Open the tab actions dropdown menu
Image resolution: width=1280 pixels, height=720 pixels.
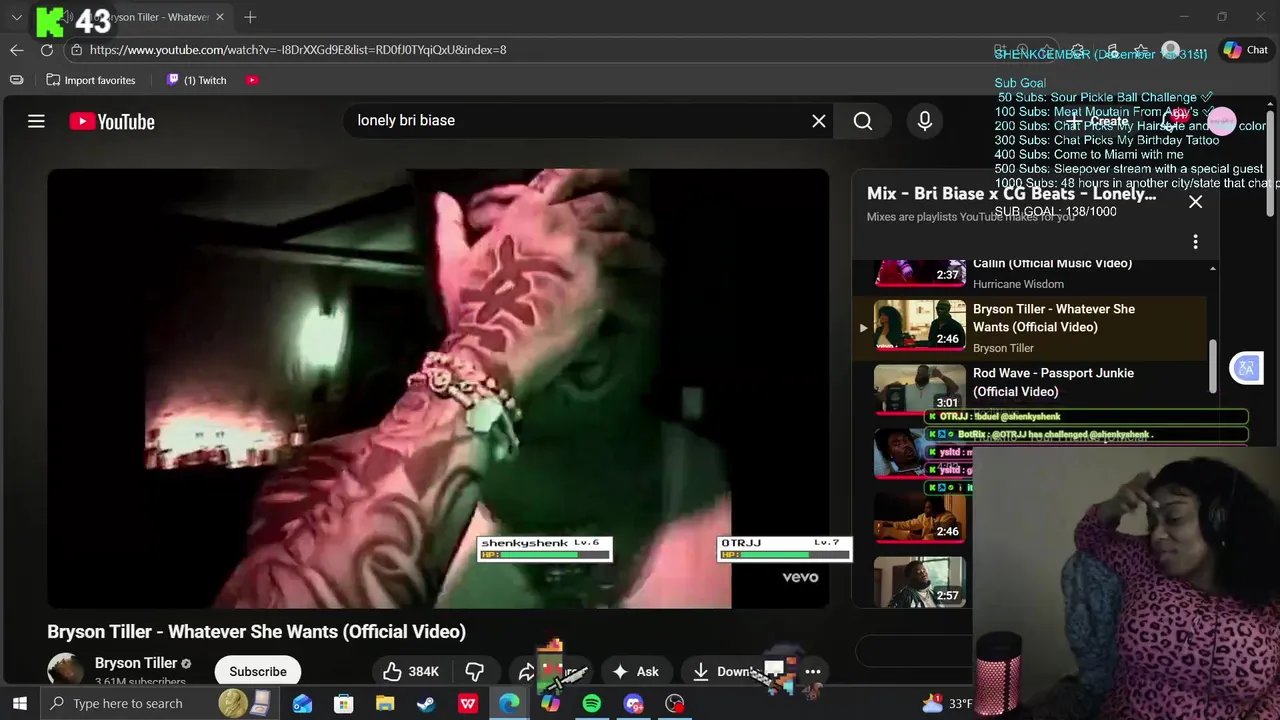[x=16, y=17]
